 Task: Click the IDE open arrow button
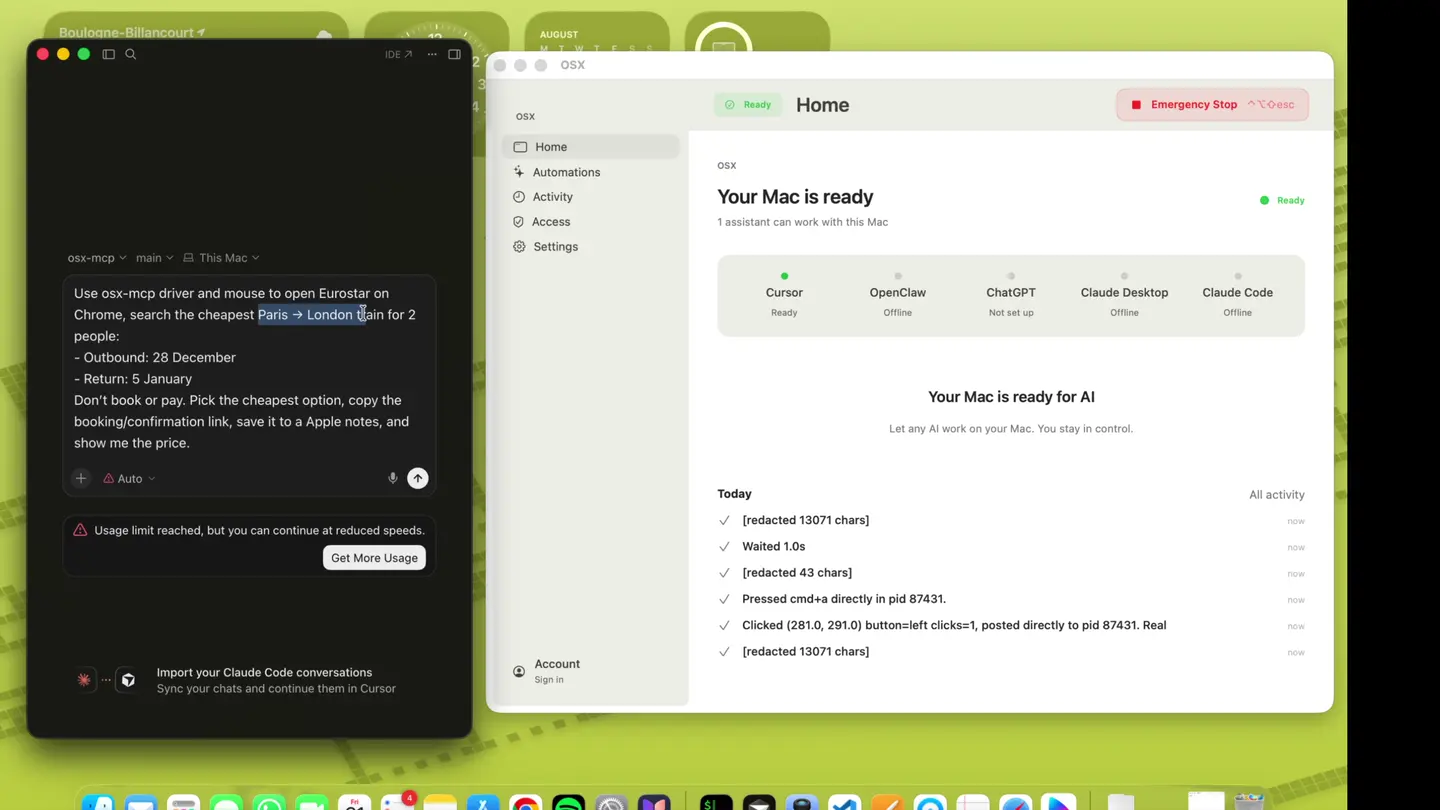[x=398, y=54]
